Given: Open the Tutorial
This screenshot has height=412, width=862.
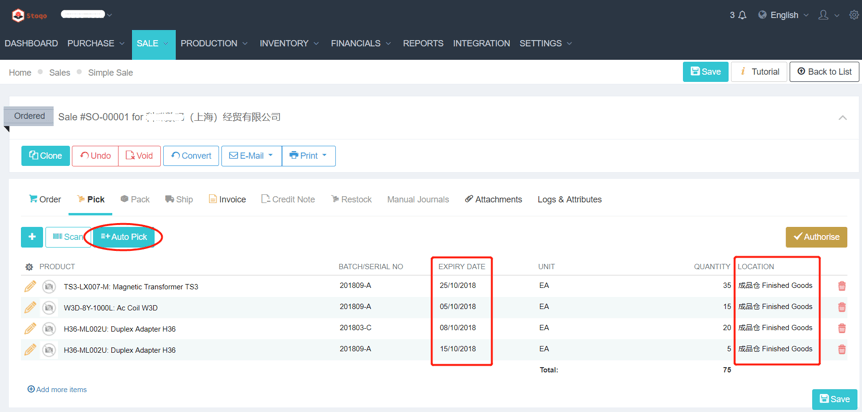Looking at the screenshot, I should point(760,72).
